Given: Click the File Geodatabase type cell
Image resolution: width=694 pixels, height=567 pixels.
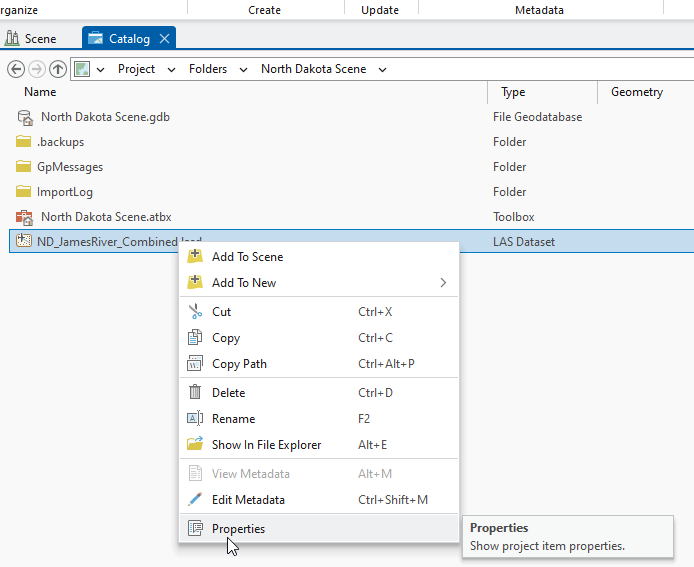Looking at the screenshot, I should click(537, 117).
